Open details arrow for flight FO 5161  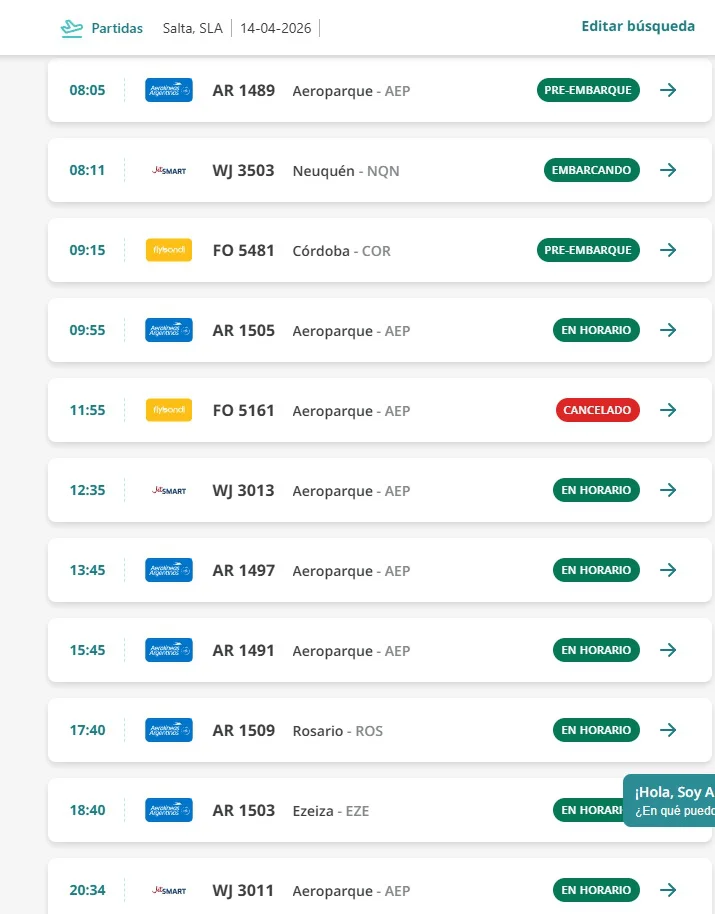tap(668, 410)
